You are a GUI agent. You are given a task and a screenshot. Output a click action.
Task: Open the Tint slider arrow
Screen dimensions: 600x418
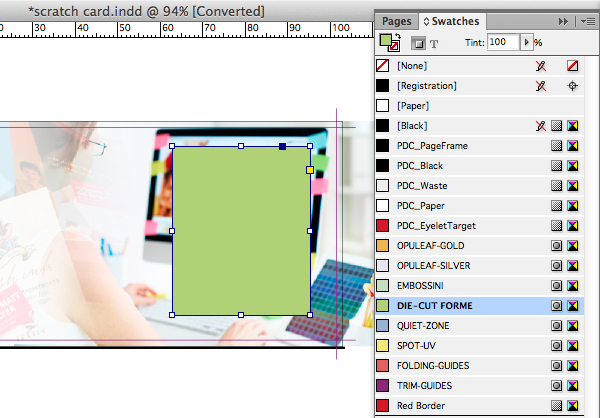tap(526, 43)
